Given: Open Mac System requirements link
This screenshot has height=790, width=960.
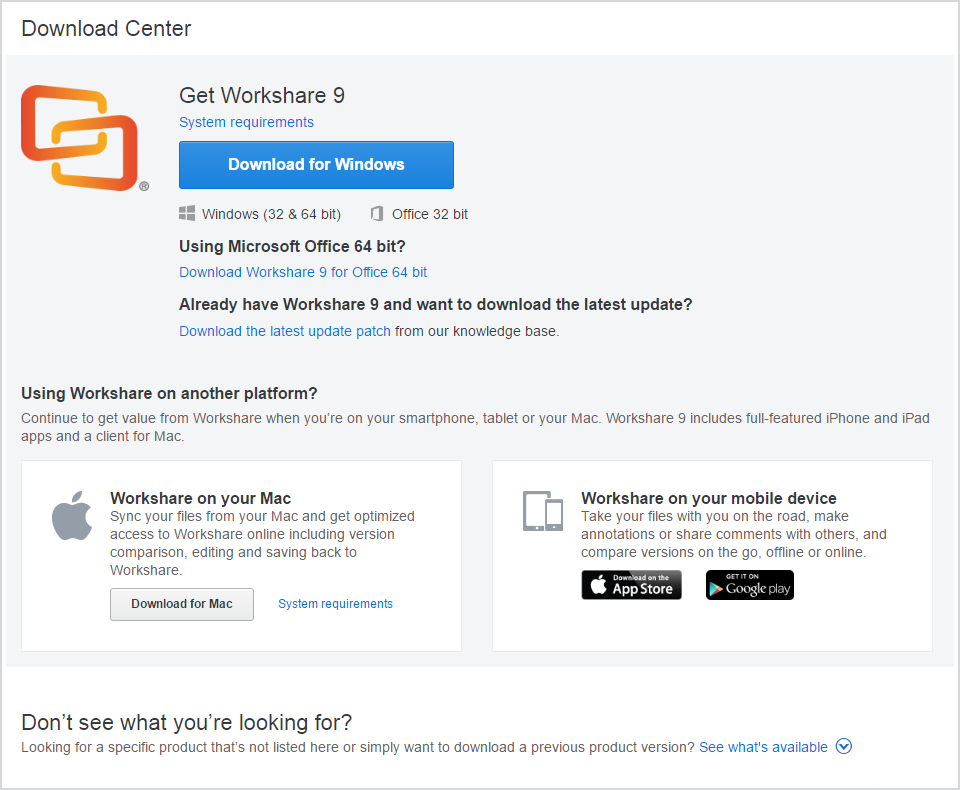Looking at the screenshot, I should [336, 604].
